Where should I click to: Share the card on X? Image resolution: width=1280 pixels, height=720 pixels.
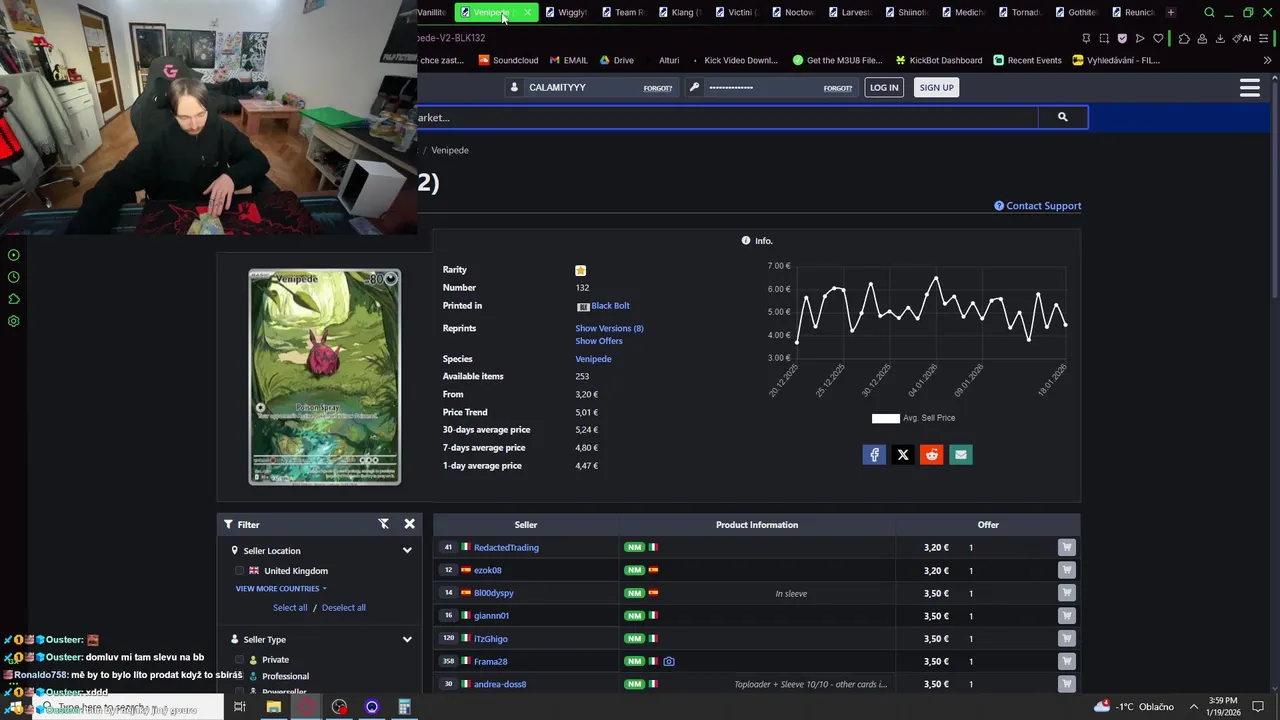pyautogui.click(x=903, y=455)
